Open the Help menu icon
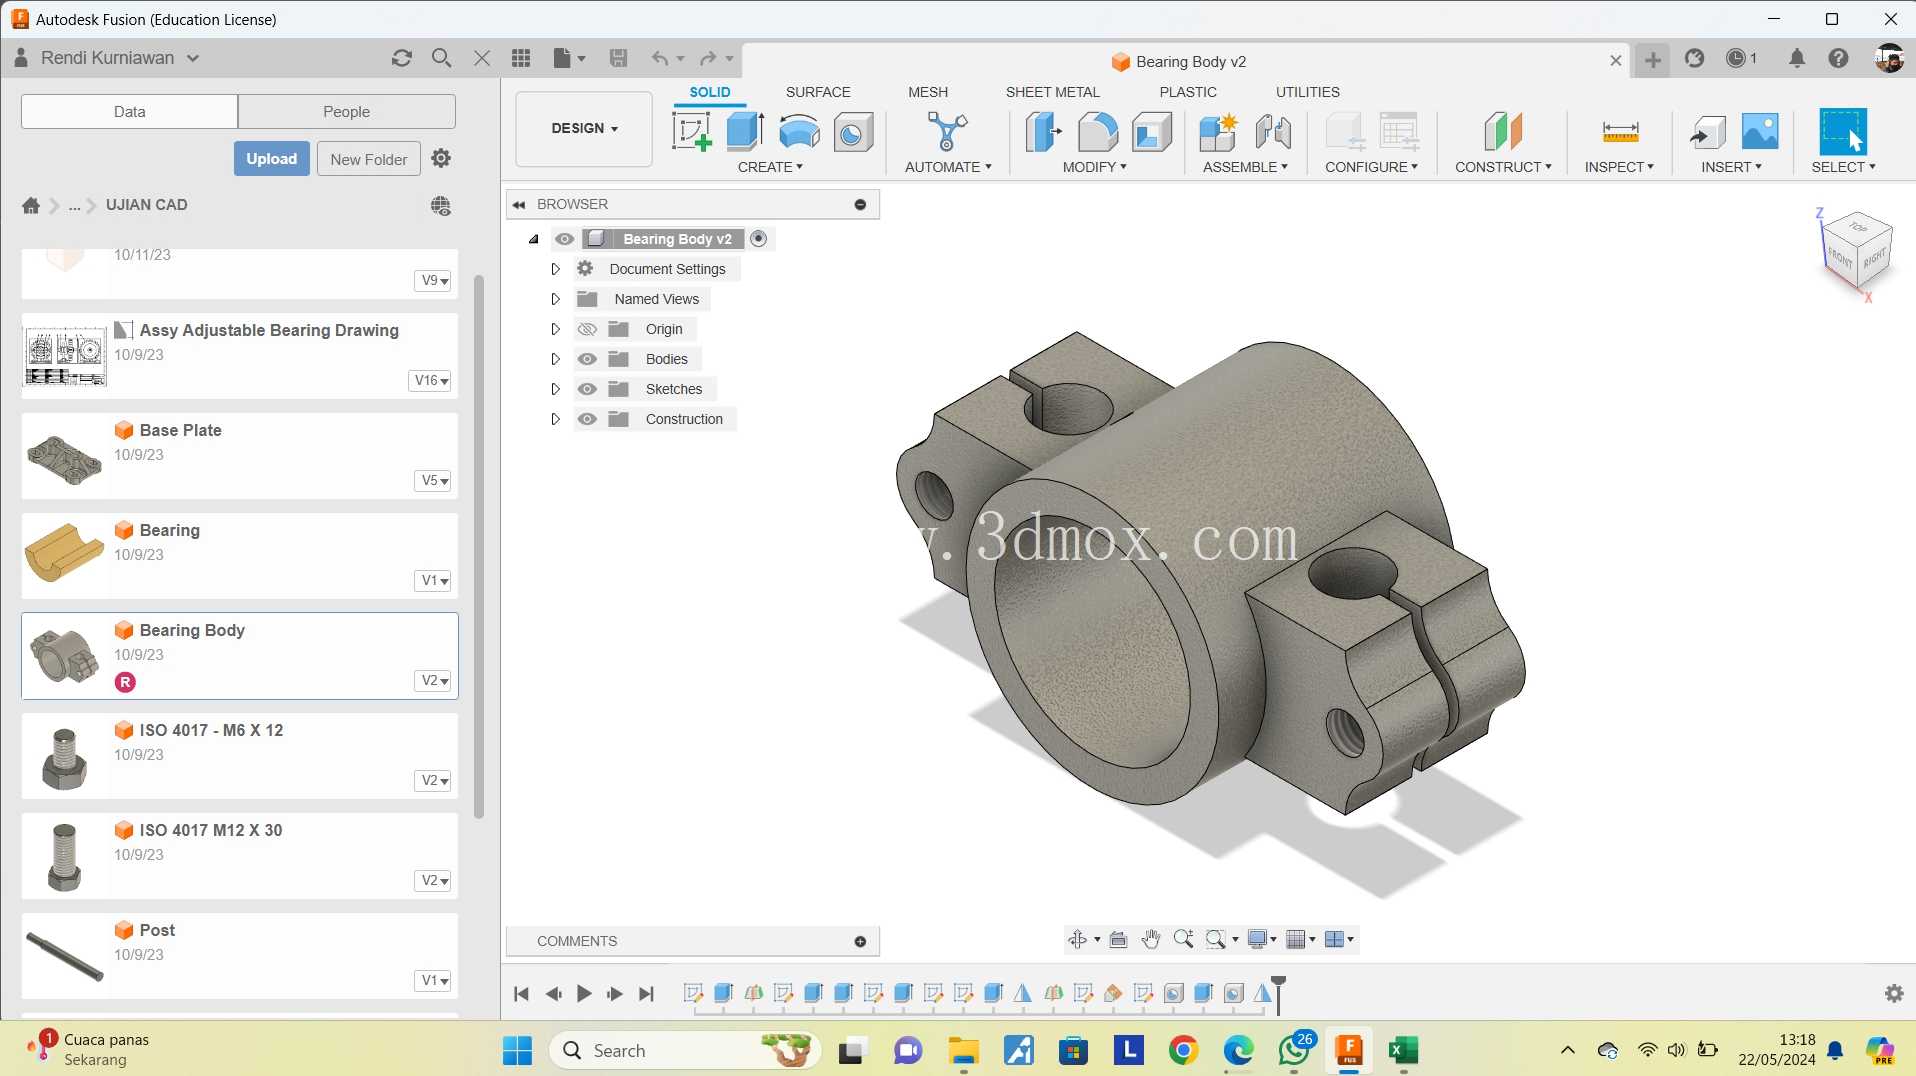This screenshot has height=1076, width=1916. (1838, 58)
